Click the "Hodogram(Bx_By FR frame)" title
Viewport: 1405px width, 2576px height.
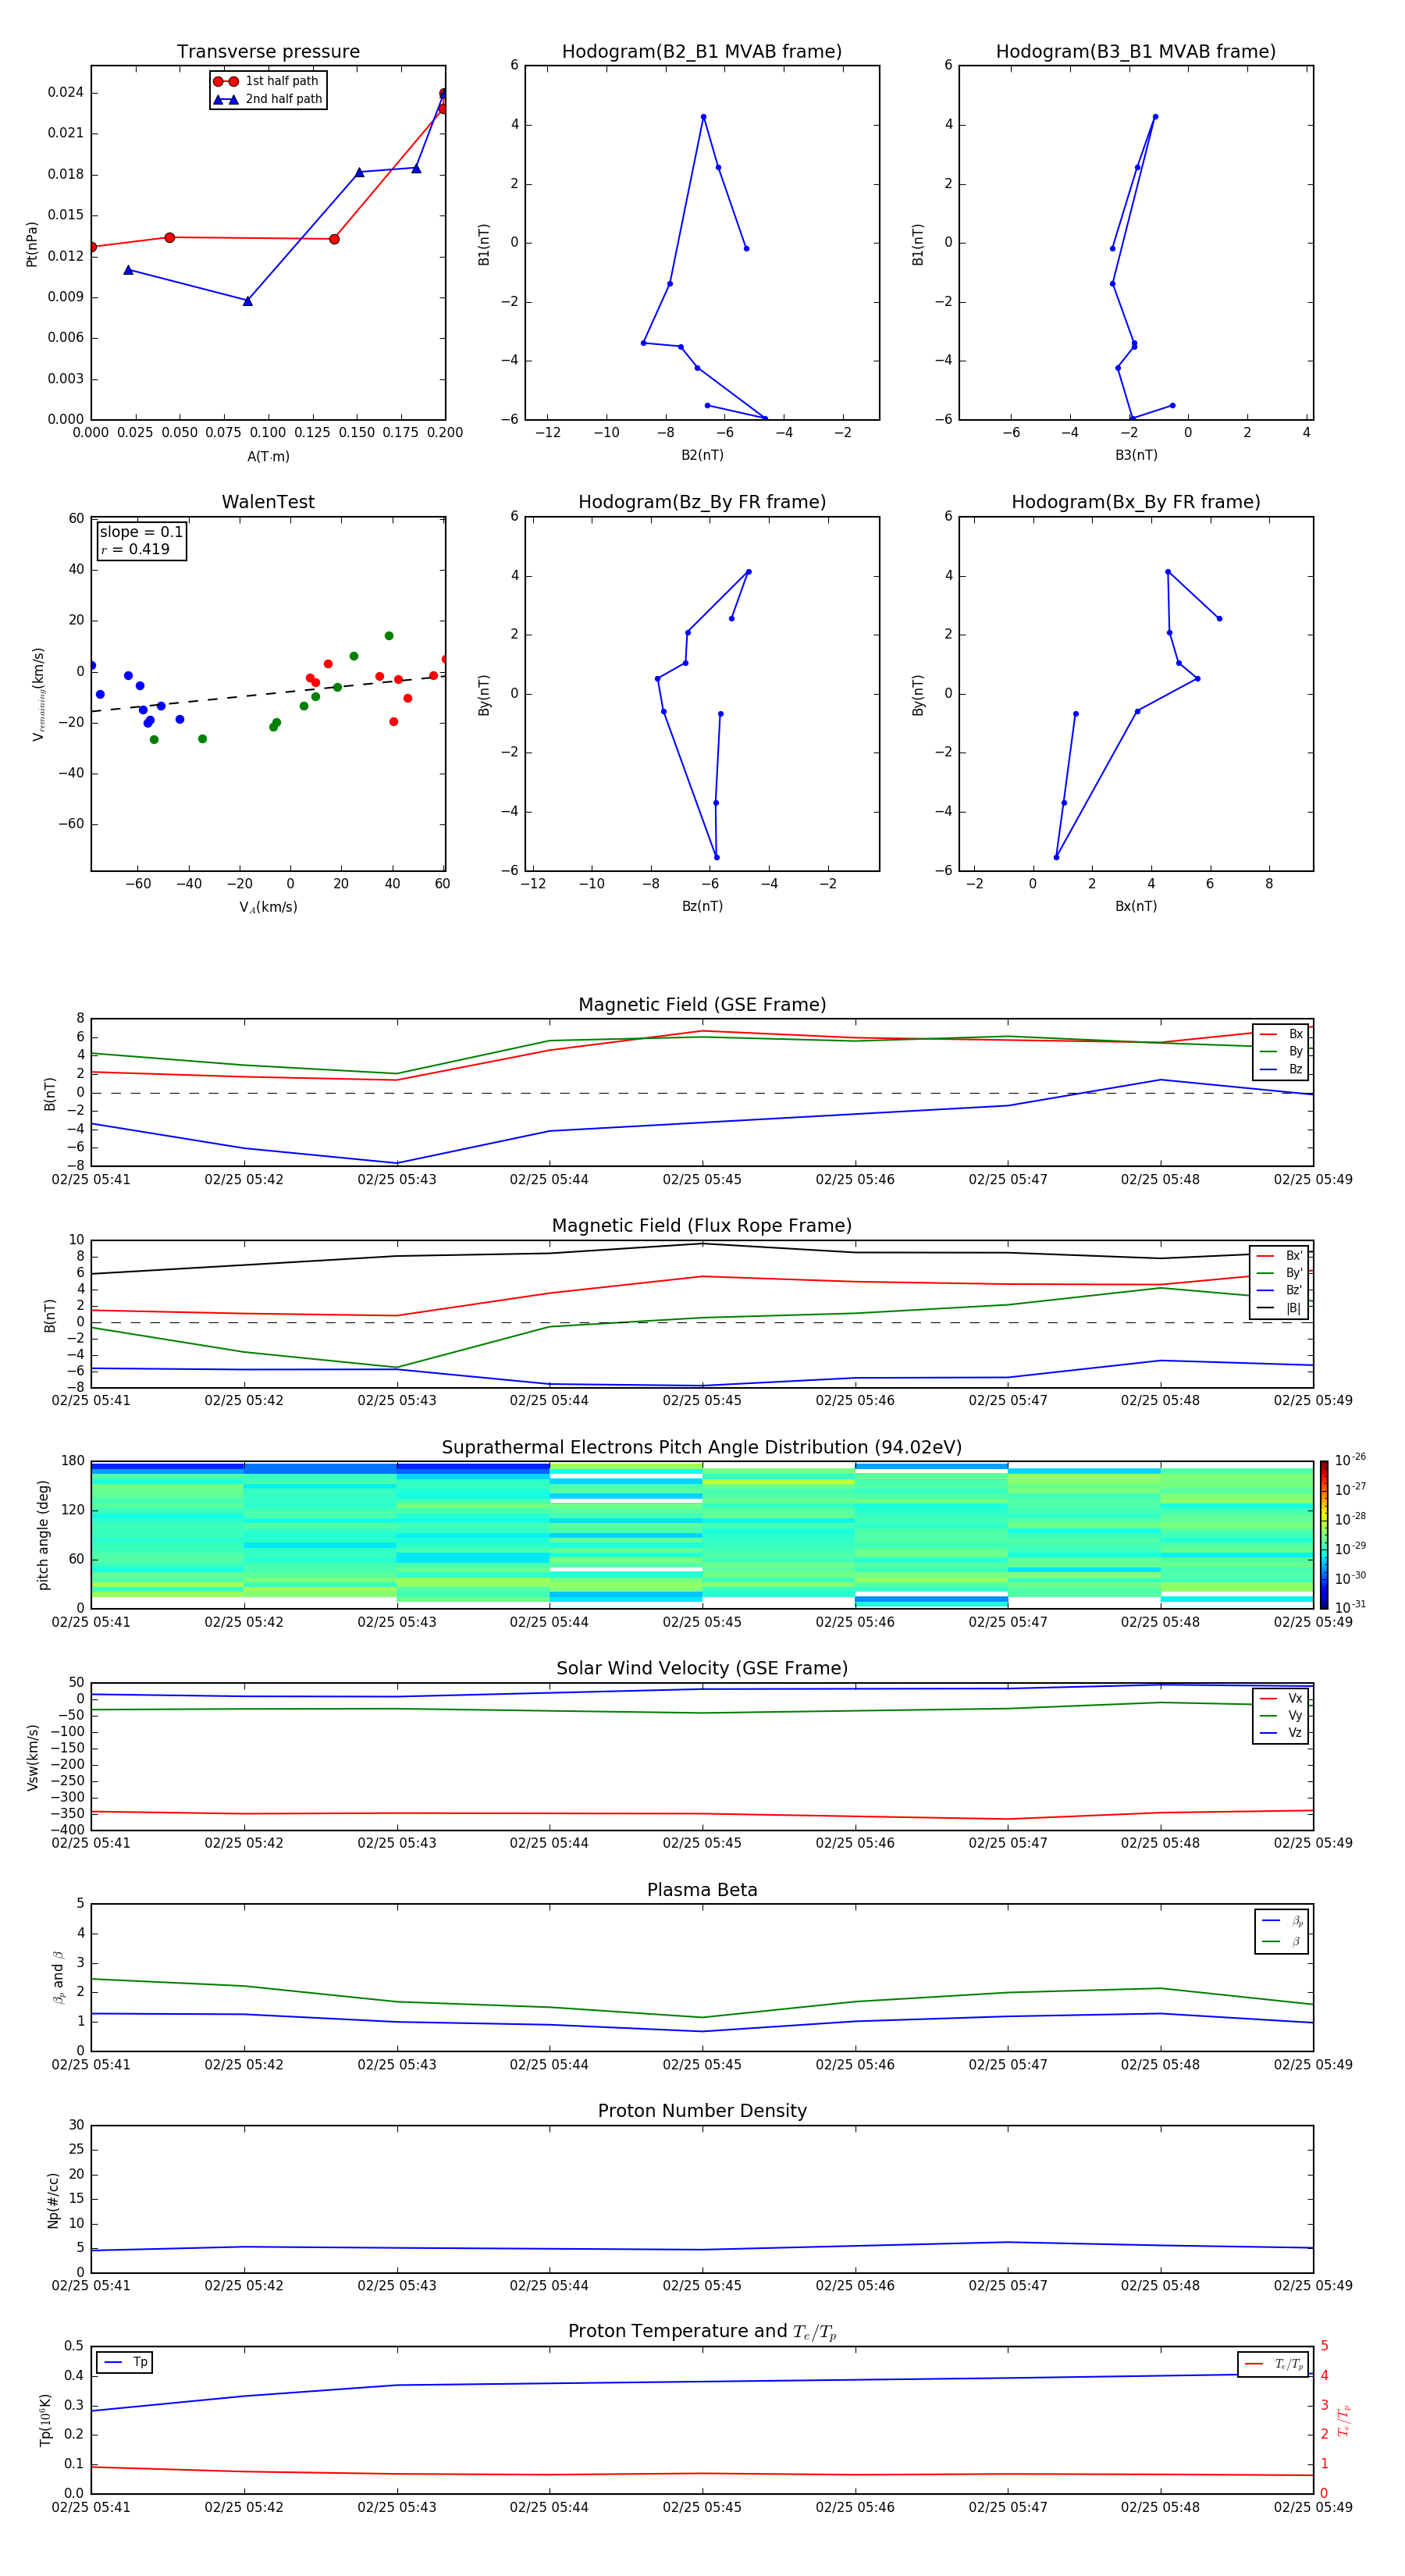1136,502
